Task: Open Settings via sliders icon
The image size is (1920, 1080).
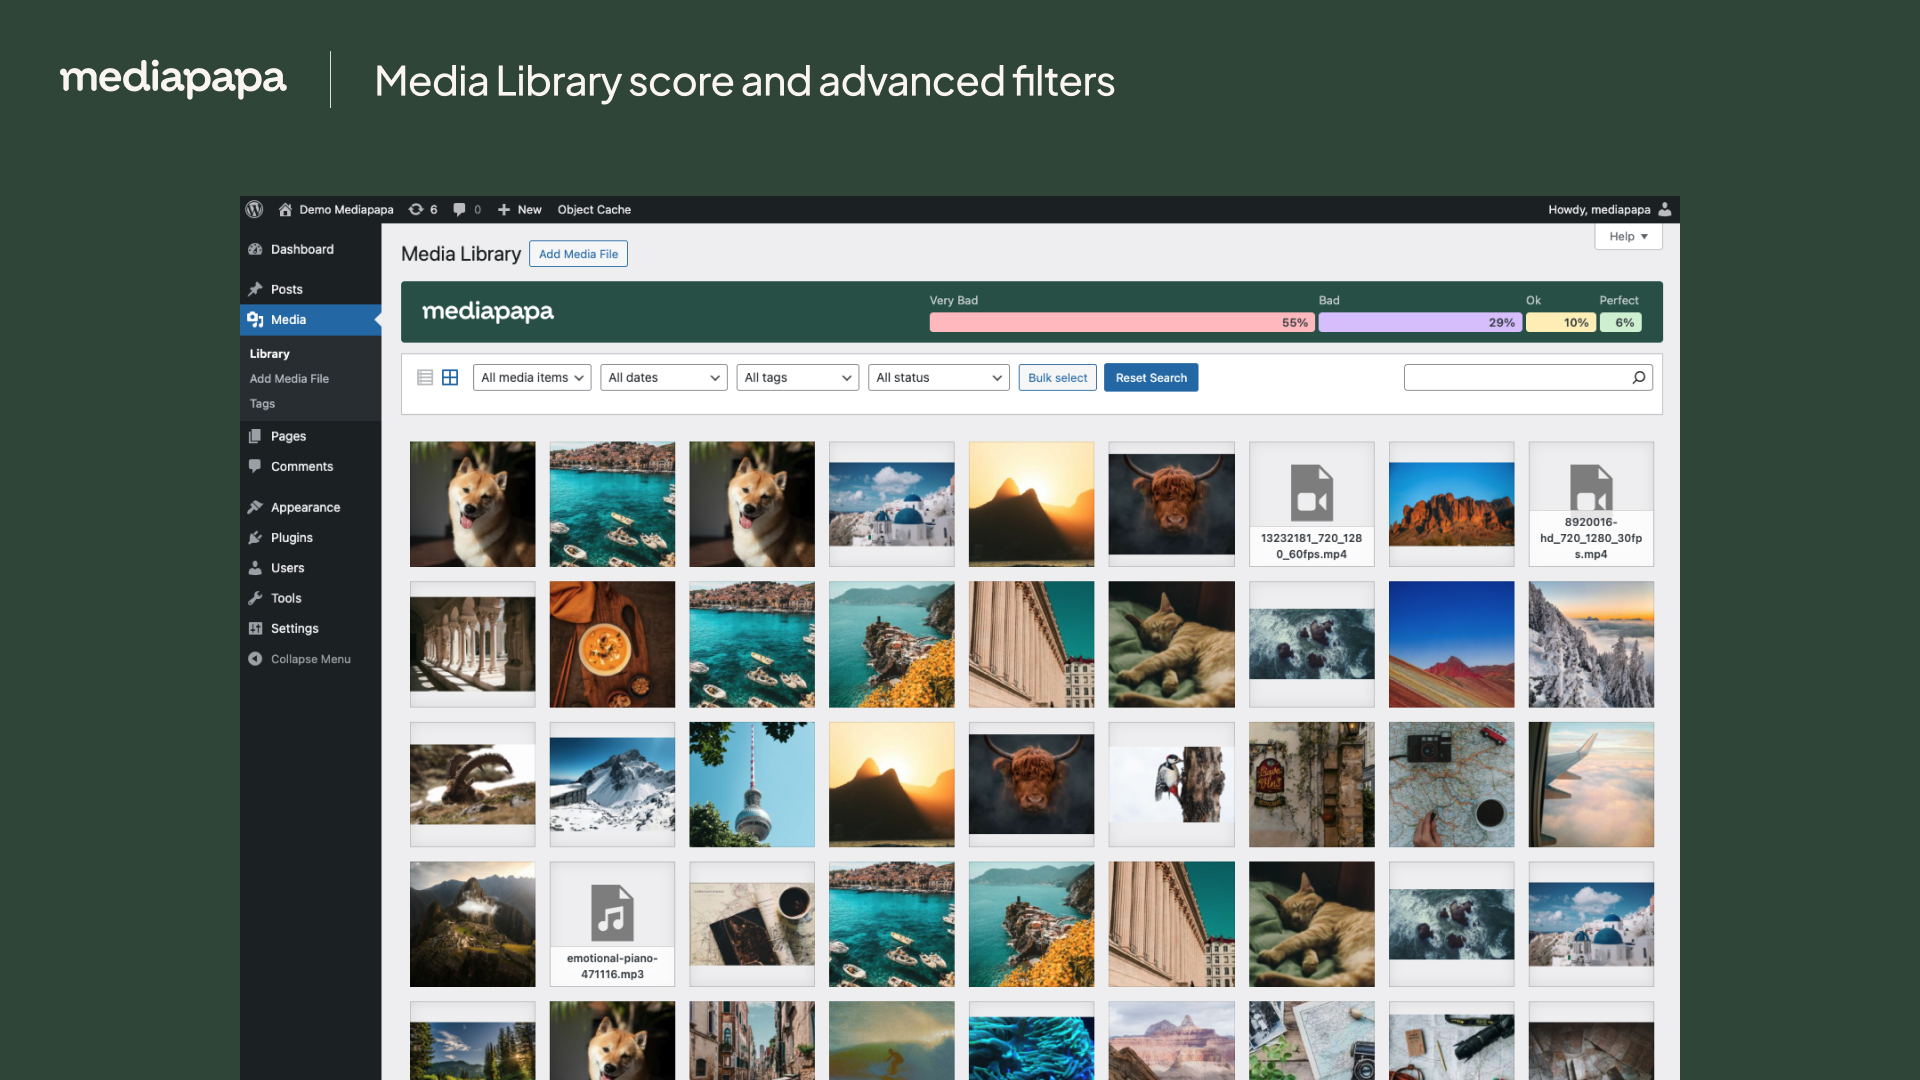Action: (257, 628)
